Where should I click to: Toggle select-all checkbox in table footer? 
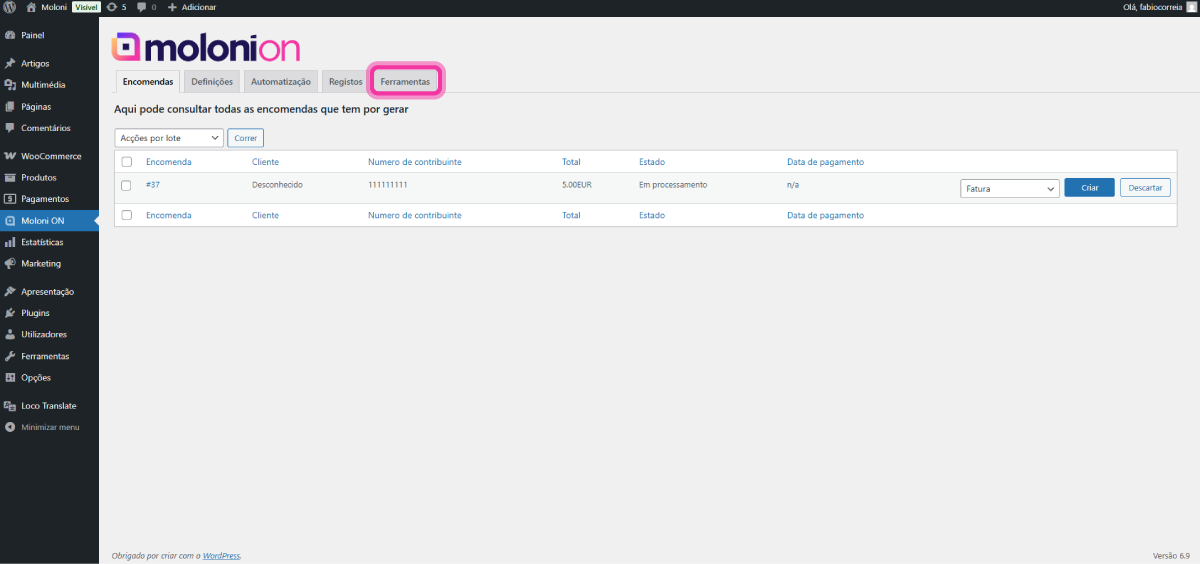click(x=126, y=215)
